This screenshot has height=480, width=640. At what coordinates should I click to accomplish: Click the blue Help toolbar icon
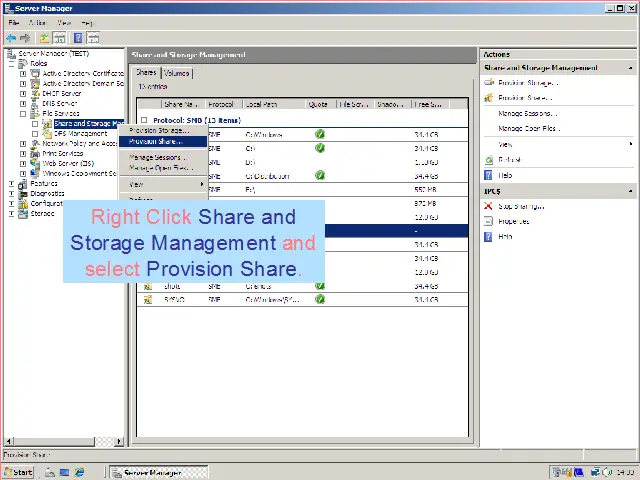(x=78, y=38)
